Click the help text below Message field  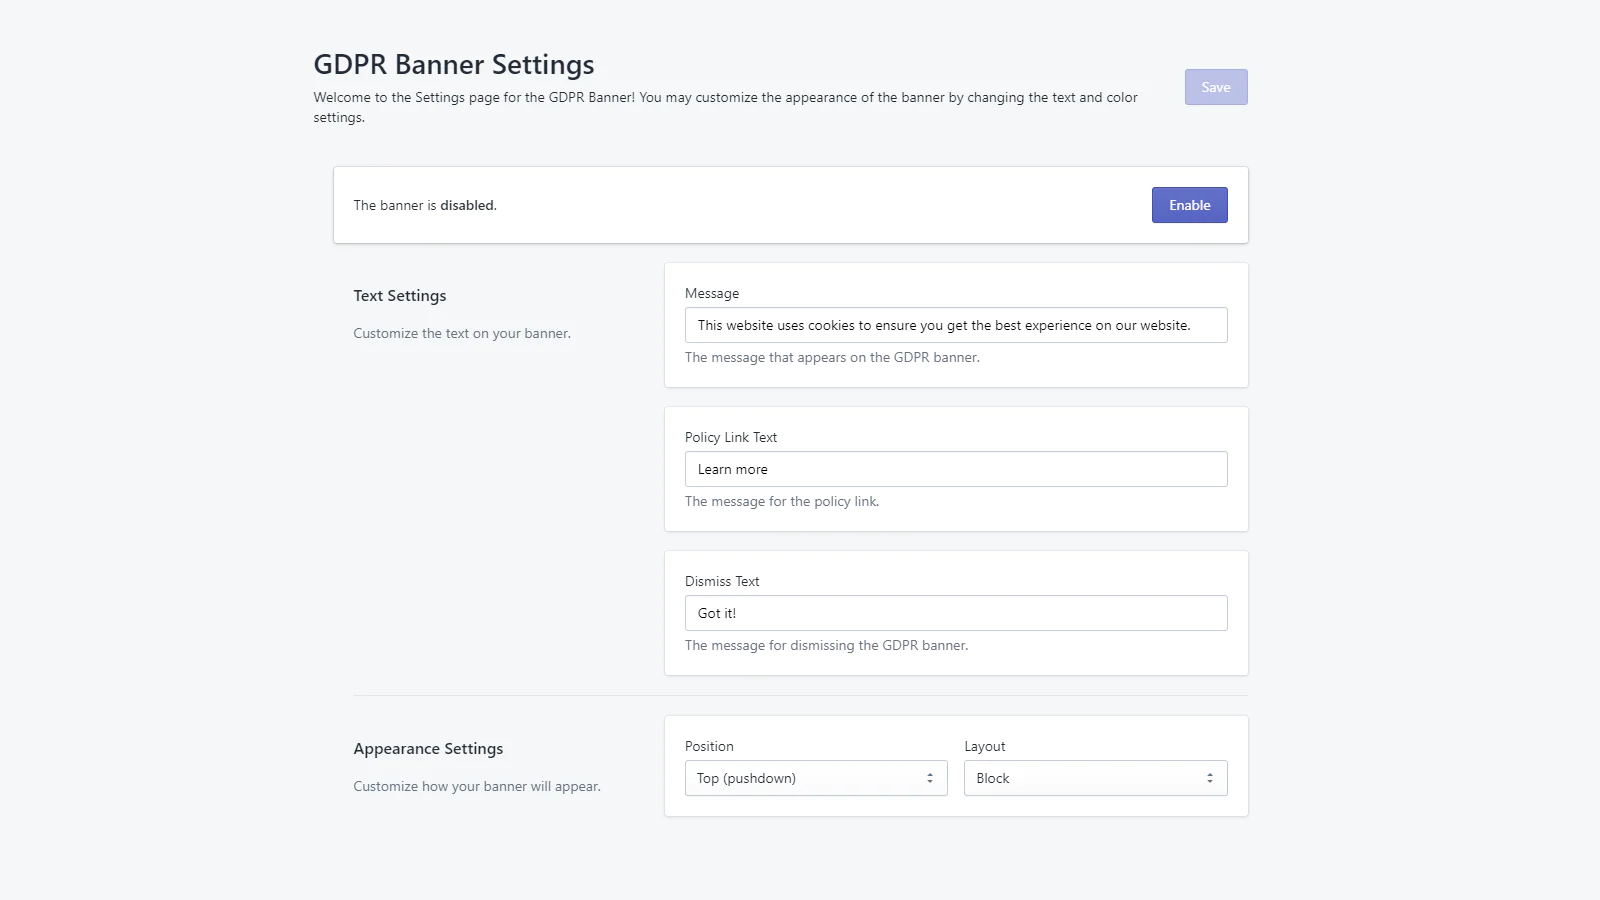[x=832, y=357]
